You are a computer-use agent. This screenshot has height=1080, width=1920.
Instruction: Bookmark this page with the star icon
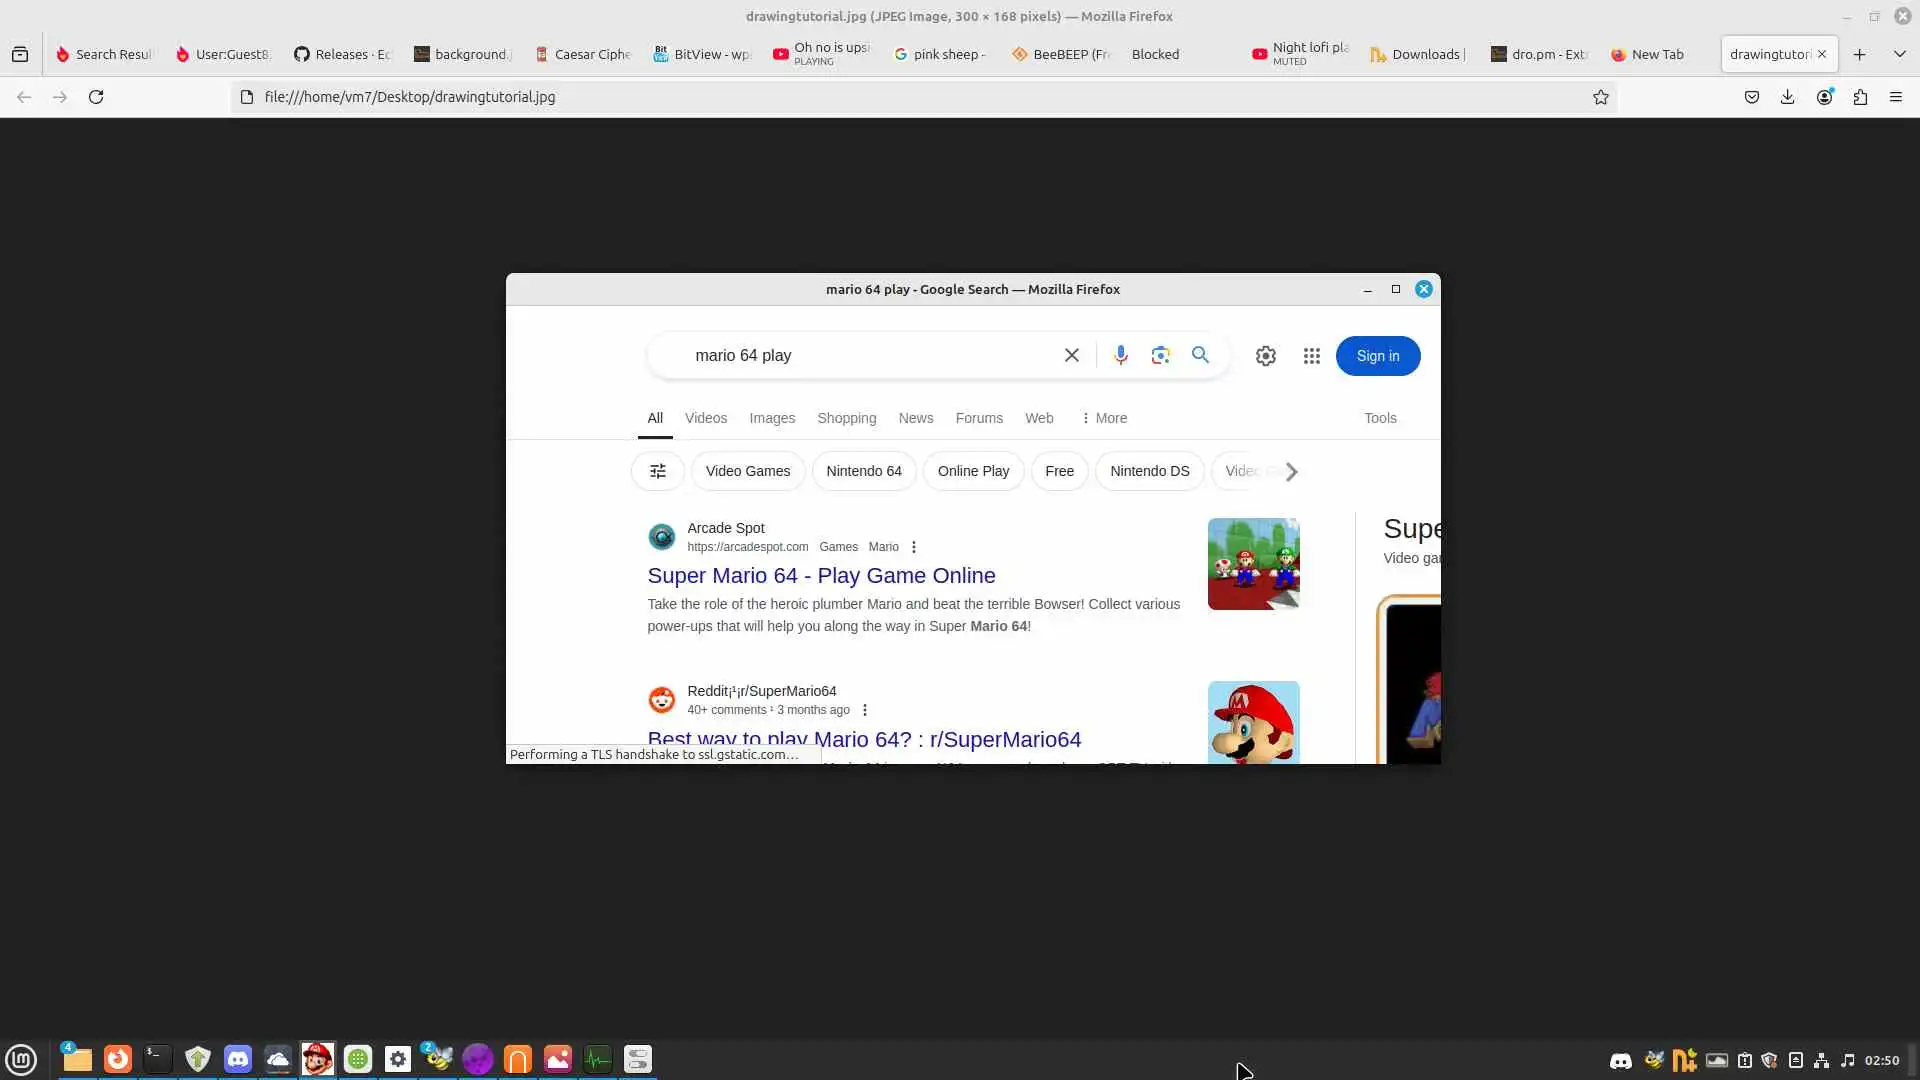1601,97
